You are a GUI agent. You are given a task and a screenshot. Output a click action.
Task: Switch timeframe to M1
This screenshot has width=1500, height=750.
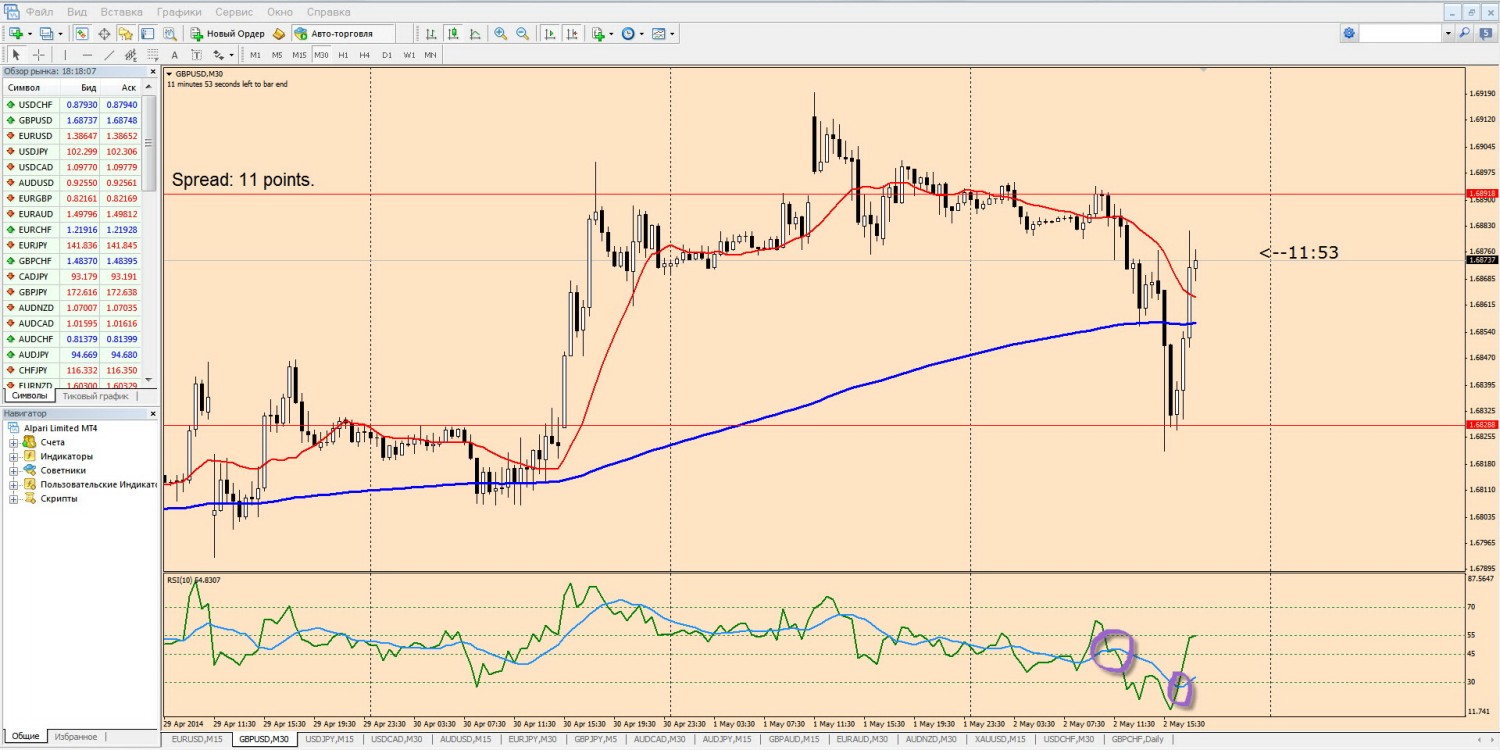[x=255, y=55]
